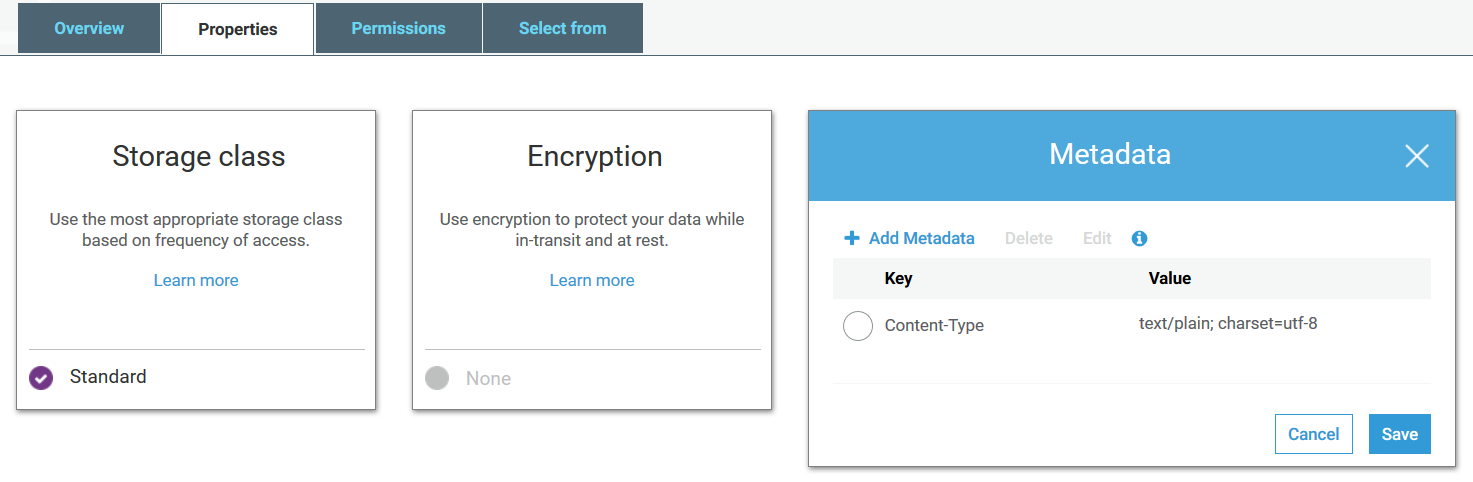Select the Content-Type metadata row radio
Screen dimensions: 1473x482
tap(858, 326)
